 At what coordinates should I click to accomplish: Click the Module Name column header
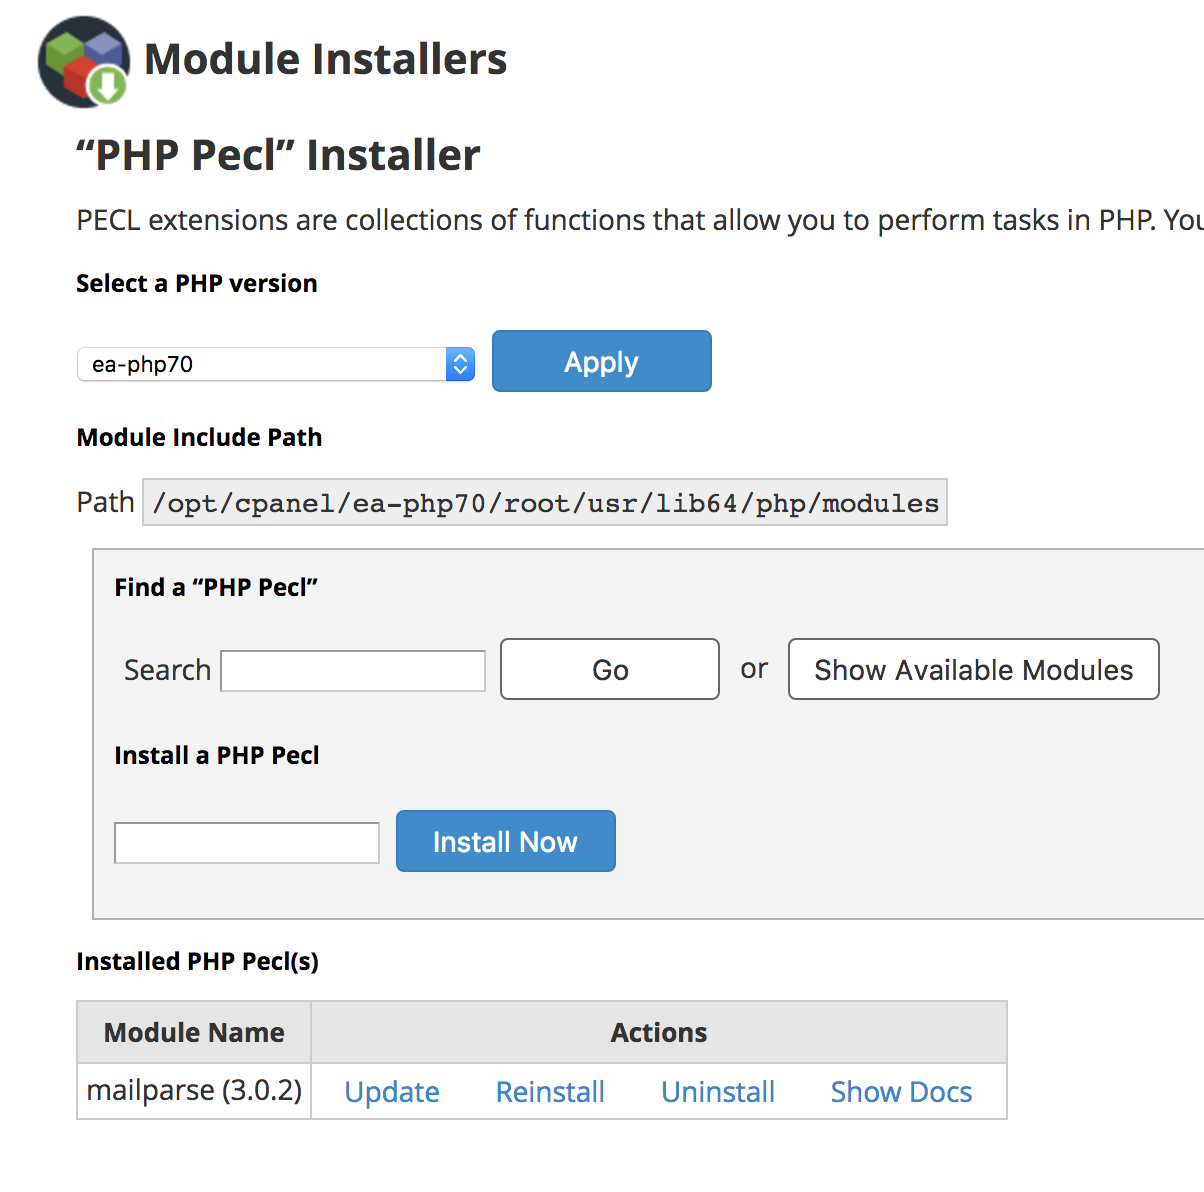194,1032
